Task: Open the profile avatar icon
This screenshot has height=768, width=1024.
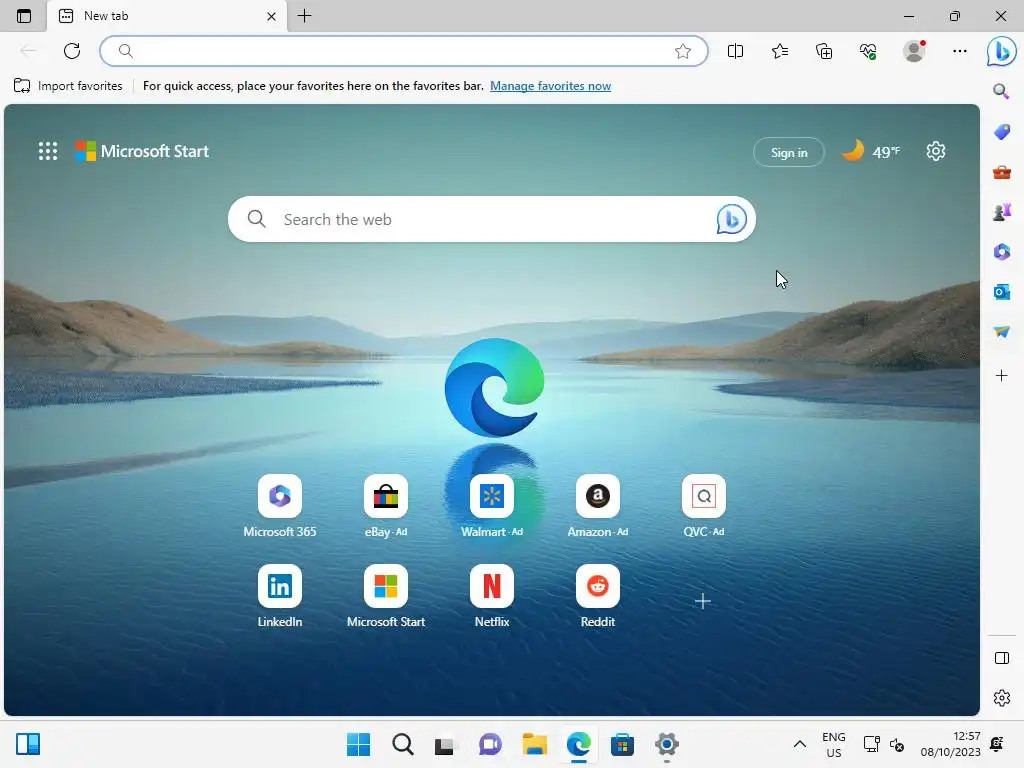Action: (914, 51)
